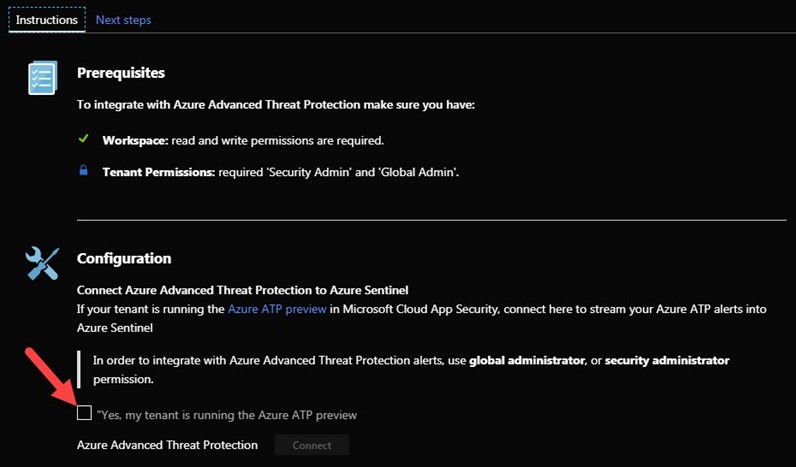Click the Configuration wrench and screwdriver icon
This screenshot has height=467, width=796.
tap(42, 264)
